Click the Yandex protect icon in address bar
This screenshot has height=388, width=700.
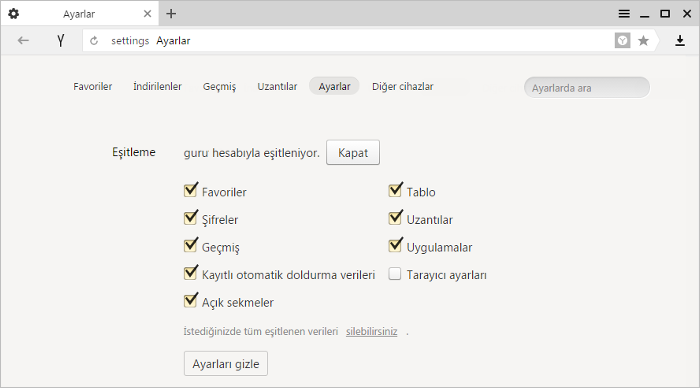click(622, 41)
